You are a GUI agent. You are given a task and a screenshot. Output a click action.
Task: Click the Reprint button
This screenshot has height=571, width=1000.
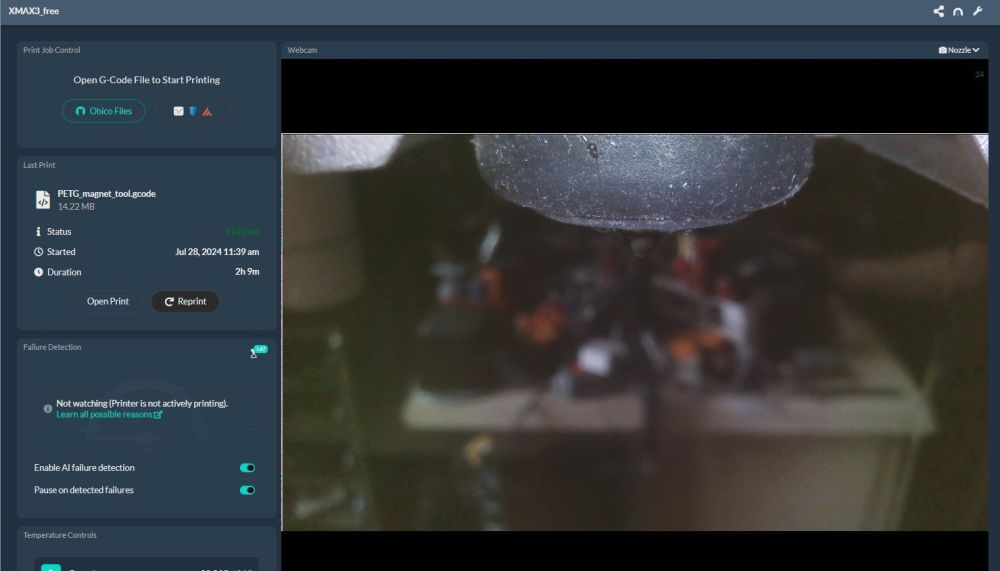[185, 301]
